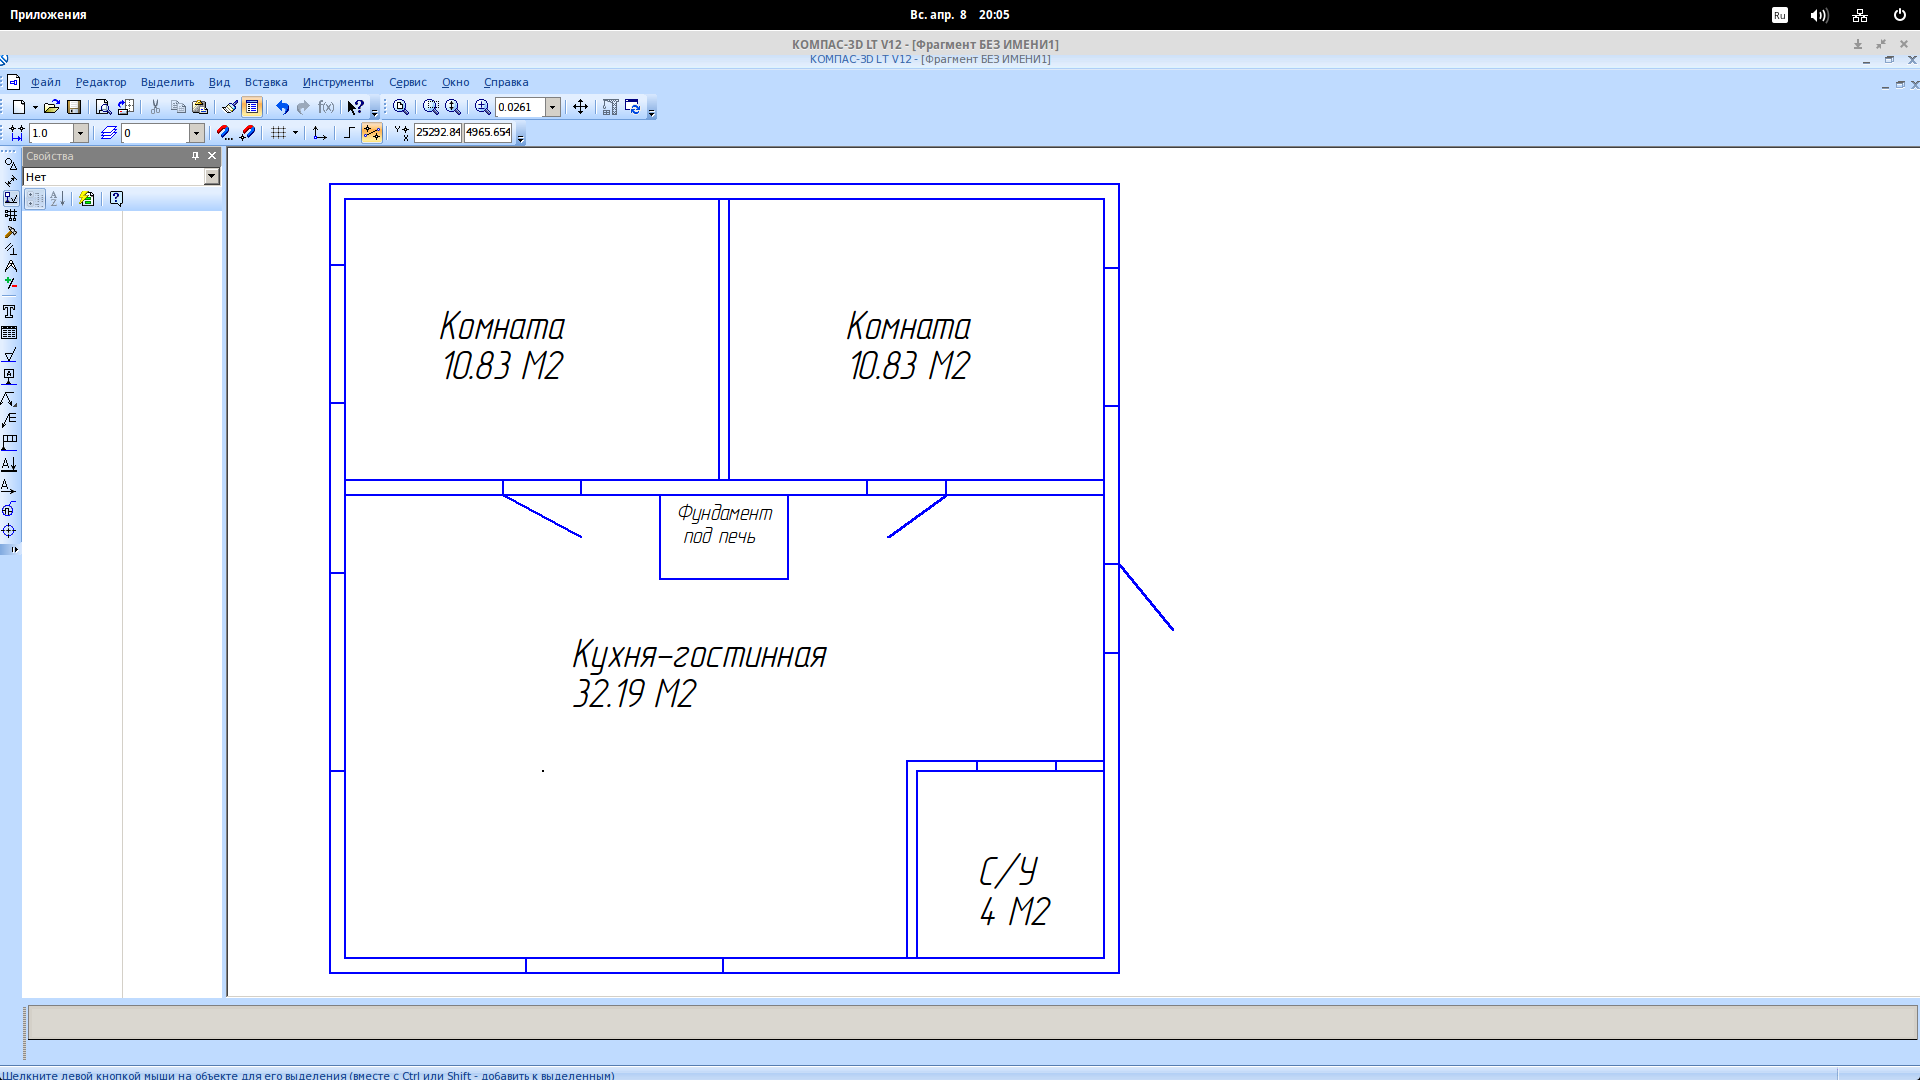Click the X coordinate field 25292.84
1920x1080 pixels.
pos(437,133)
